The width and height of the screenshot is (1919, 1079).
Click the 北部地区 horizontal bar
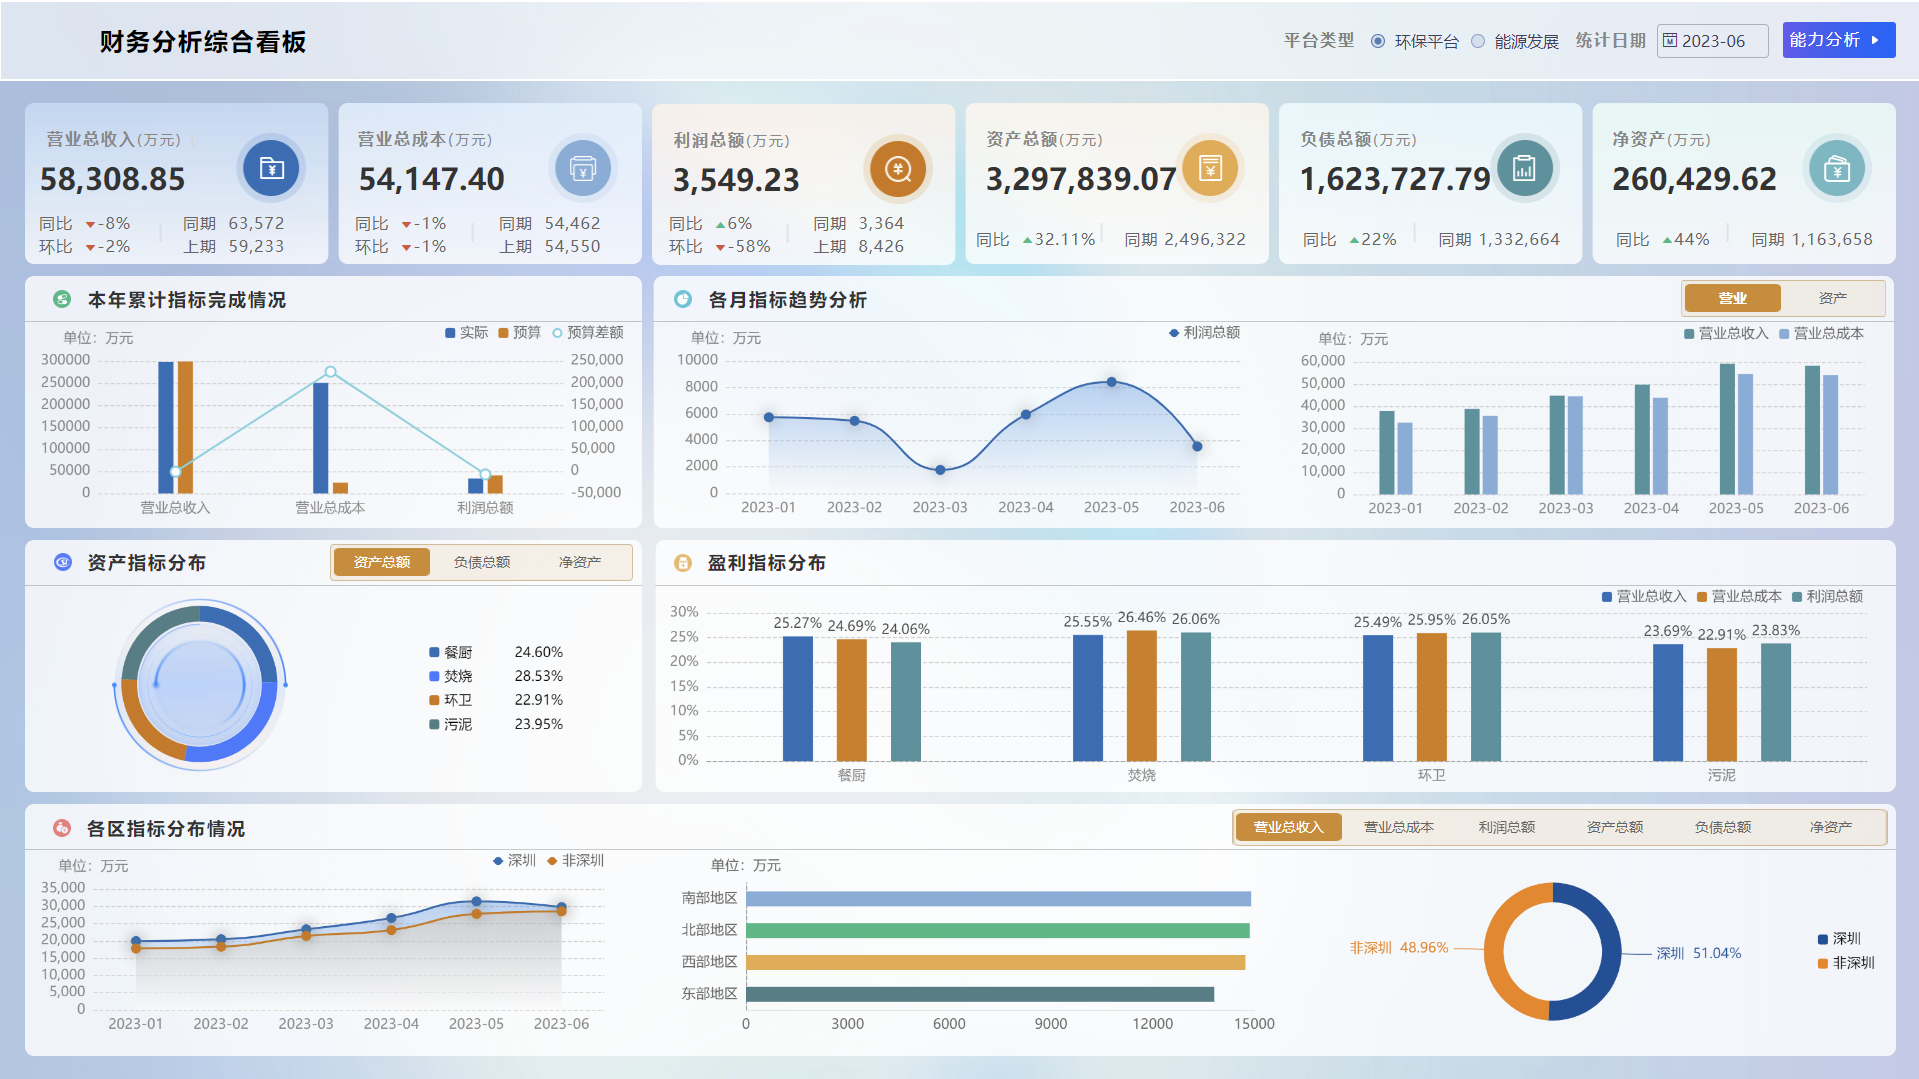[997, 930]
